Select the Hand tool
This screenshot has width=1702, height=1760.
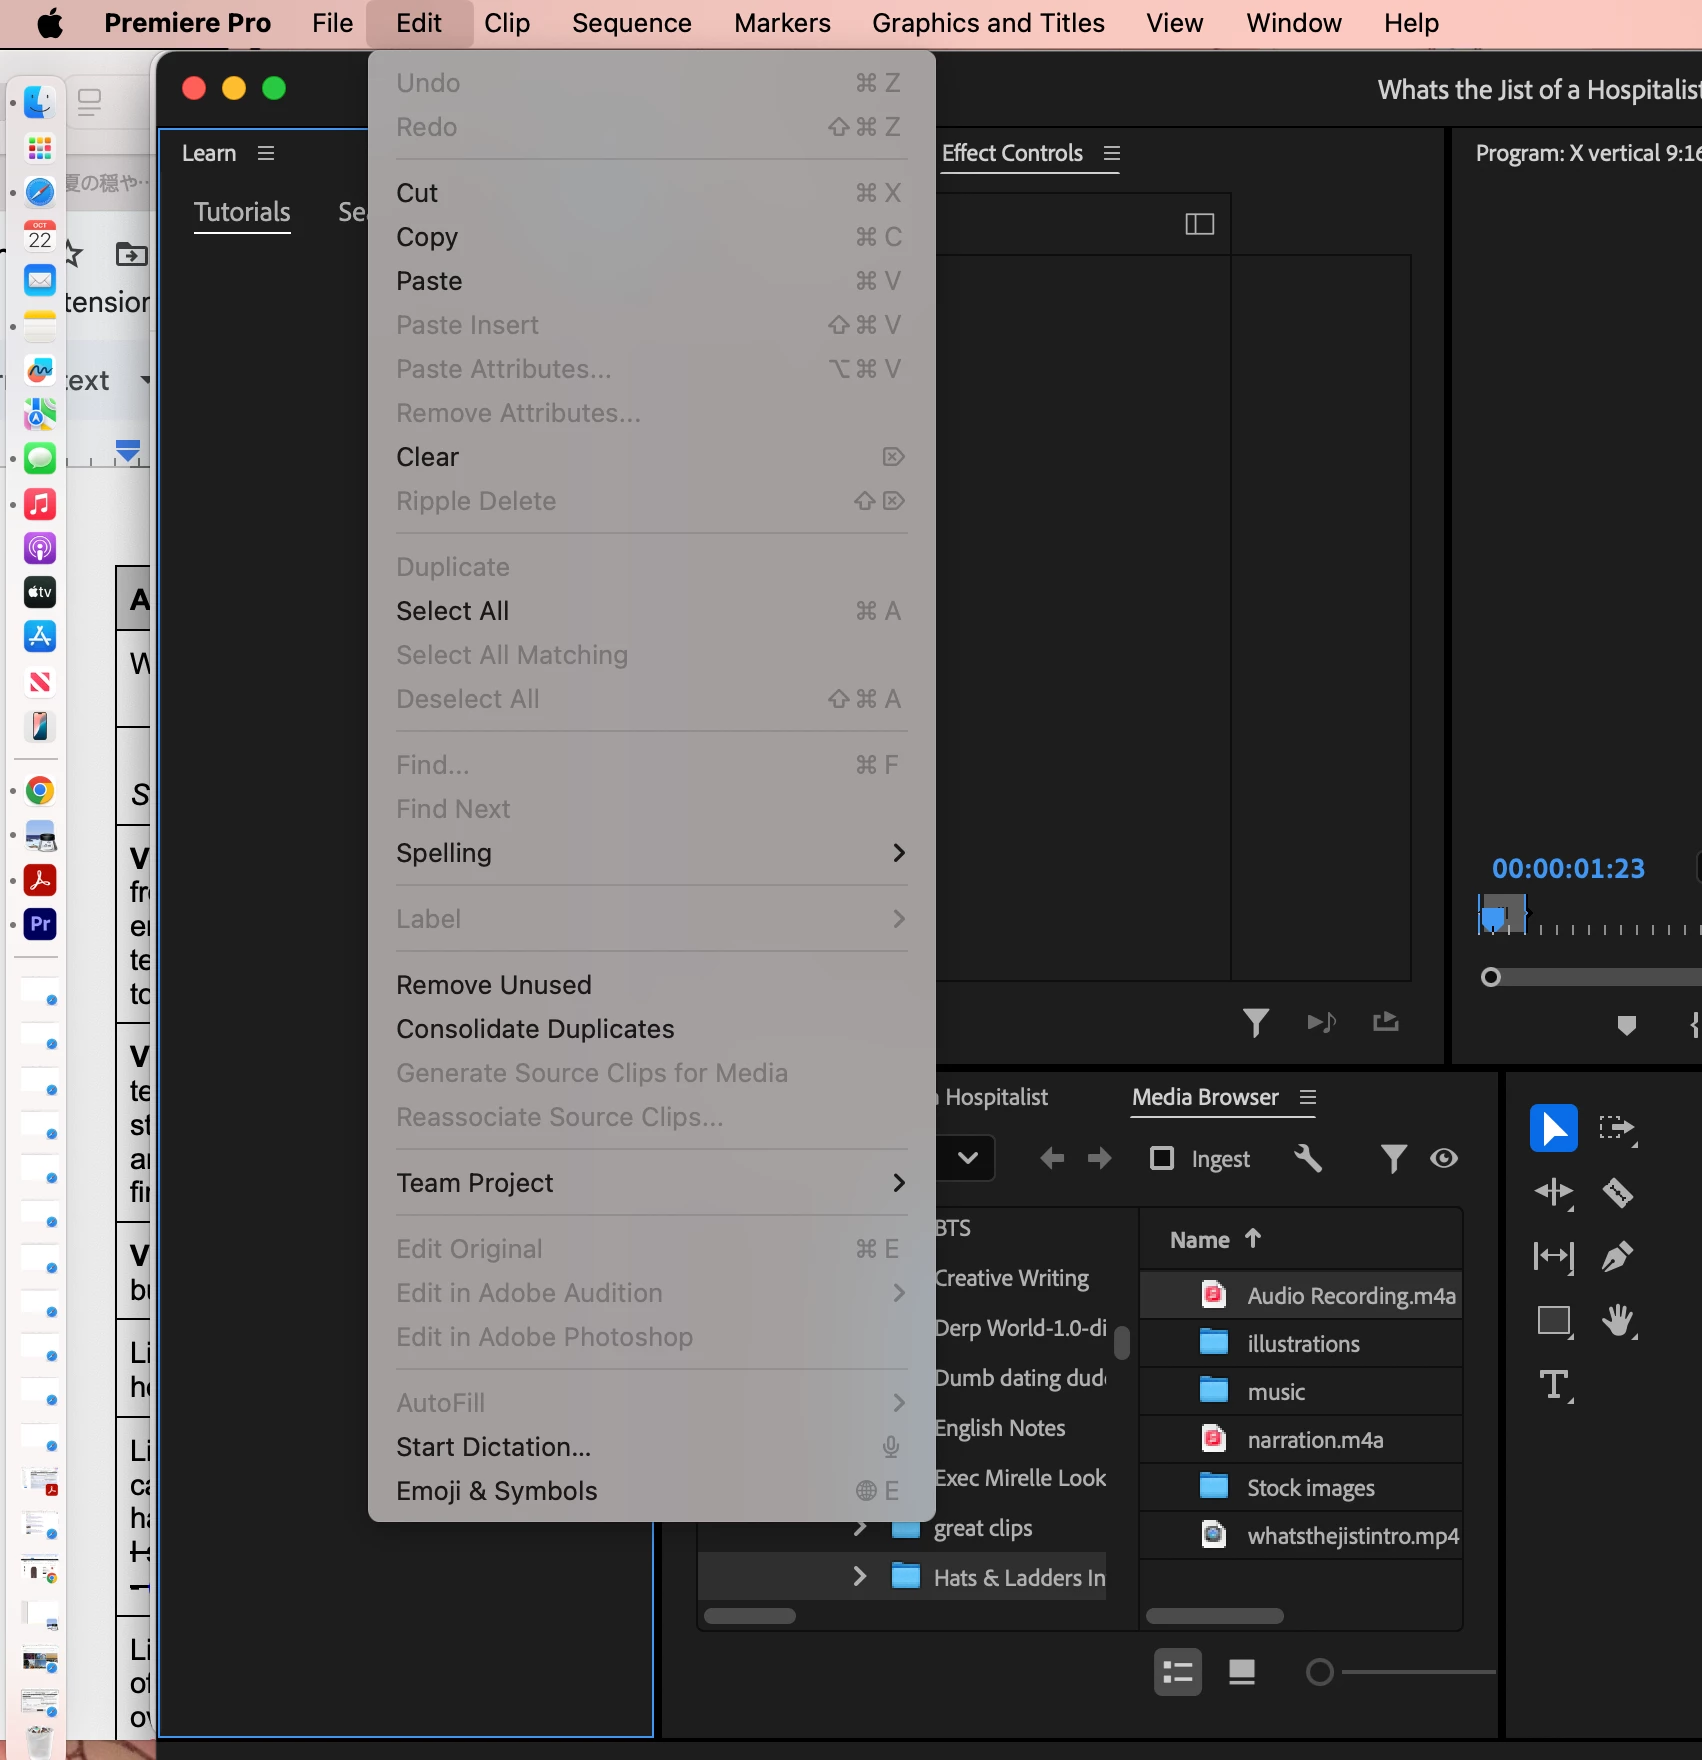[x=1618, y=1321]
